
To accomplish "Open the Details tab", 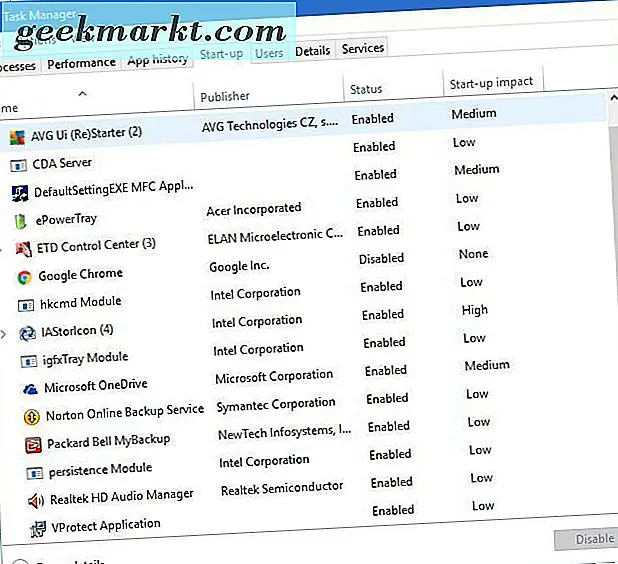I will click(312, 51).
